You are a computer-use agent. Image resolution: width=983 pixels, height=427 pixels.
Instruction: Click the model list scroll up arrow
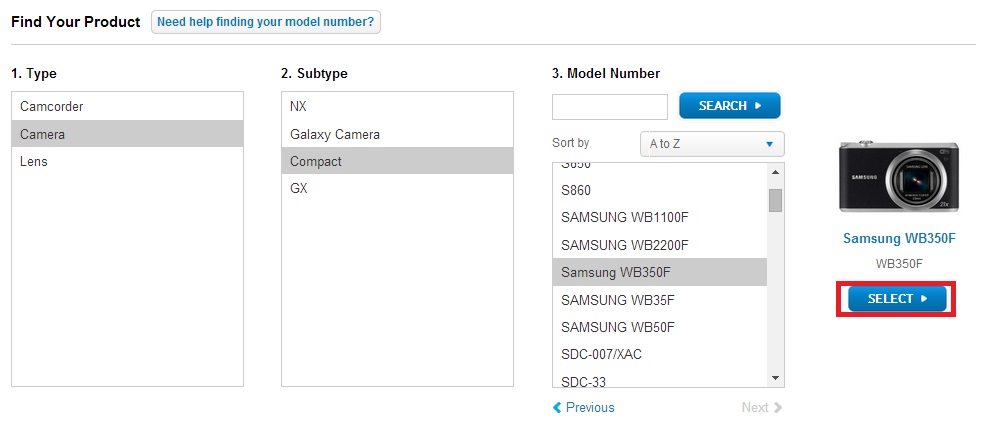[x=775, y=172]
